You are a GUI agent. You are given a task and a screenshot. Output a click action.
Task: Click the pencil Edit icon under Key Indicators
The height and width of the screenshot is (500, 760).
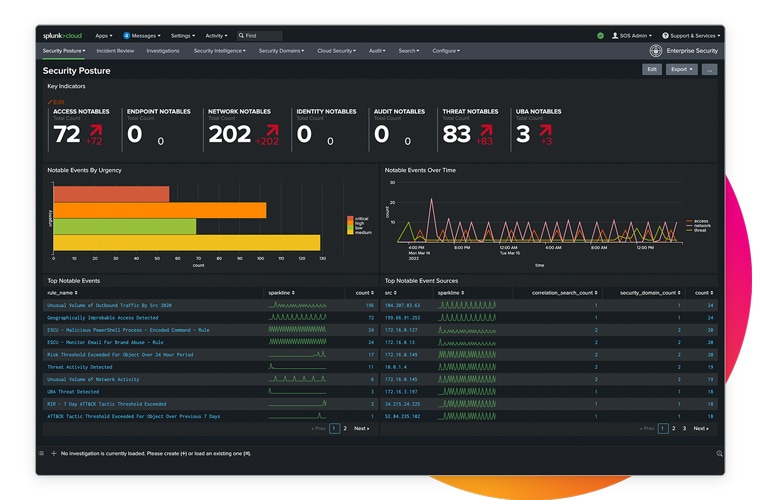click(50, 102)
